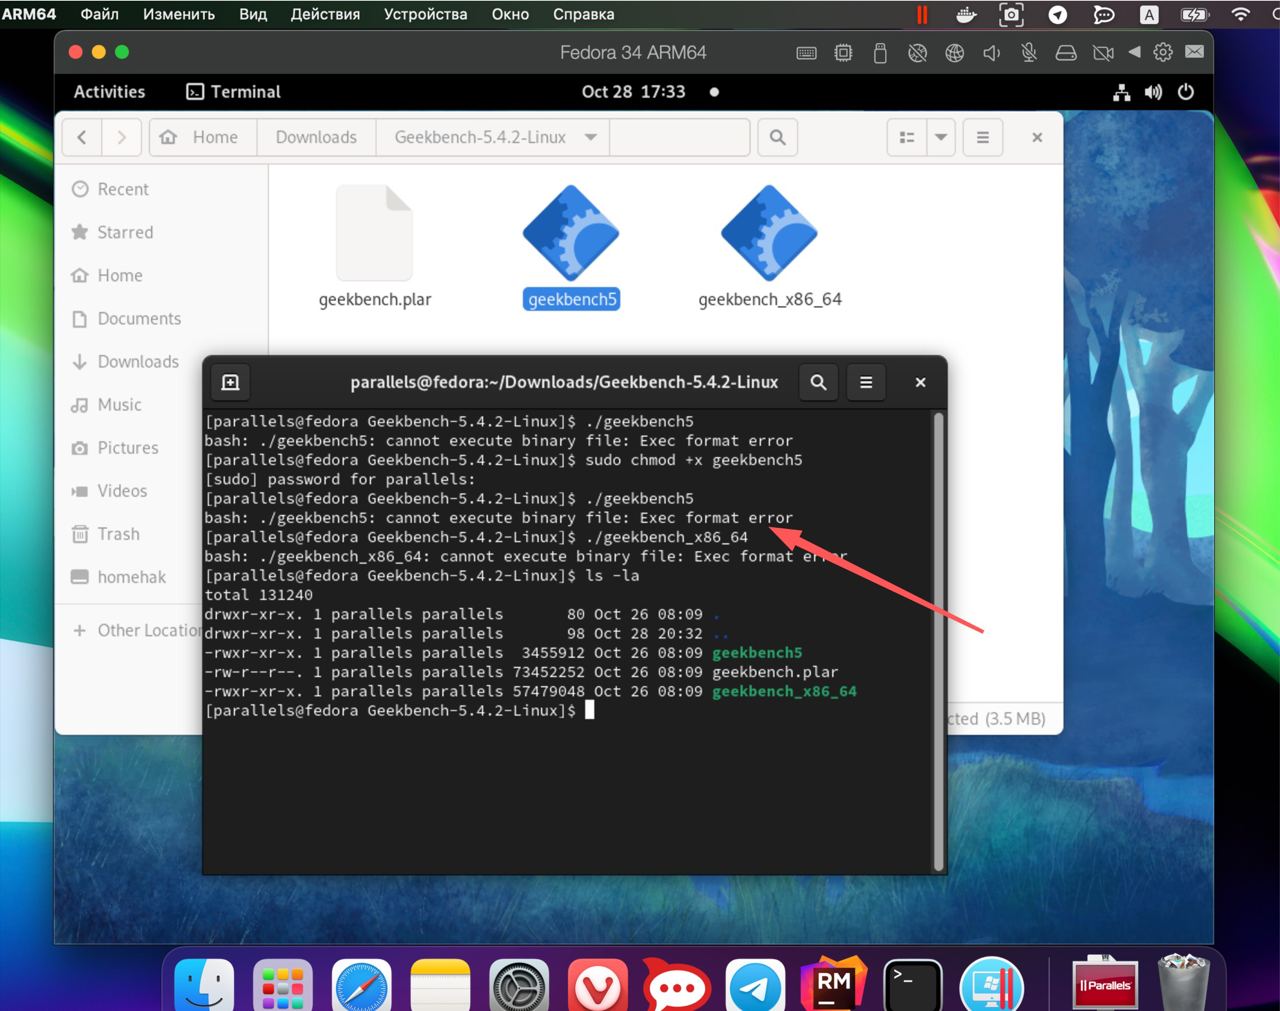Select Pictures in the Files sidebar
This screenshot has height=1011, width=1280.
[130, 447]
